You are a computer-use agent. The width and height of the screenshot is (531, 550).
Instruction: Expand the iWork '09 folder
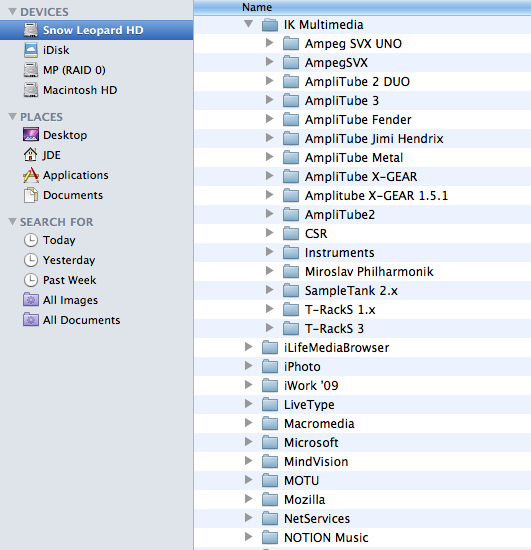click(248, 384)
